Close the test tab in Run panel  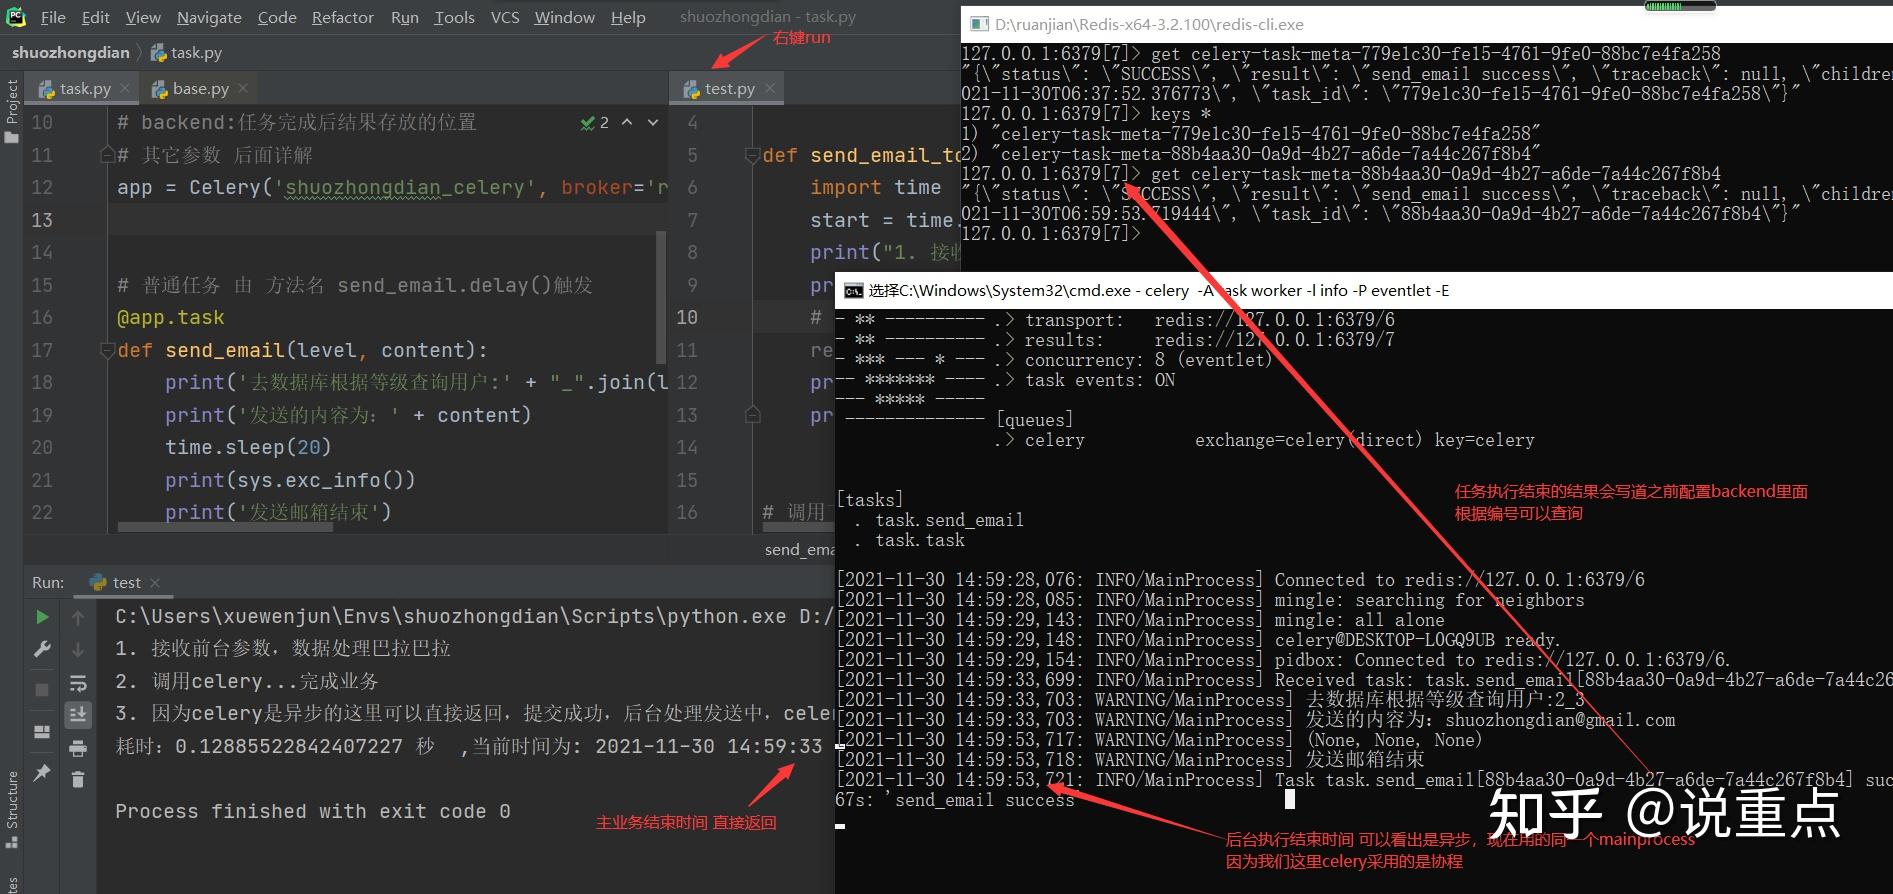pyautogui.click(x=155, y=582)
